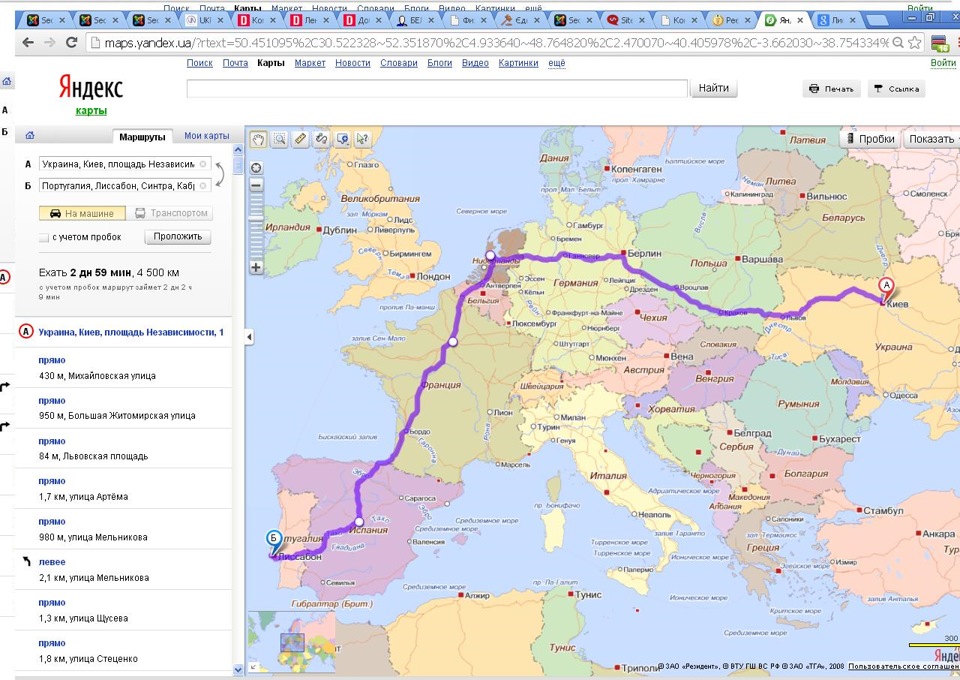Image resolution: width=960 pixels, height=680 pixels.
Task: Click the Yandex search input field
Action: (x=437, y=88)
